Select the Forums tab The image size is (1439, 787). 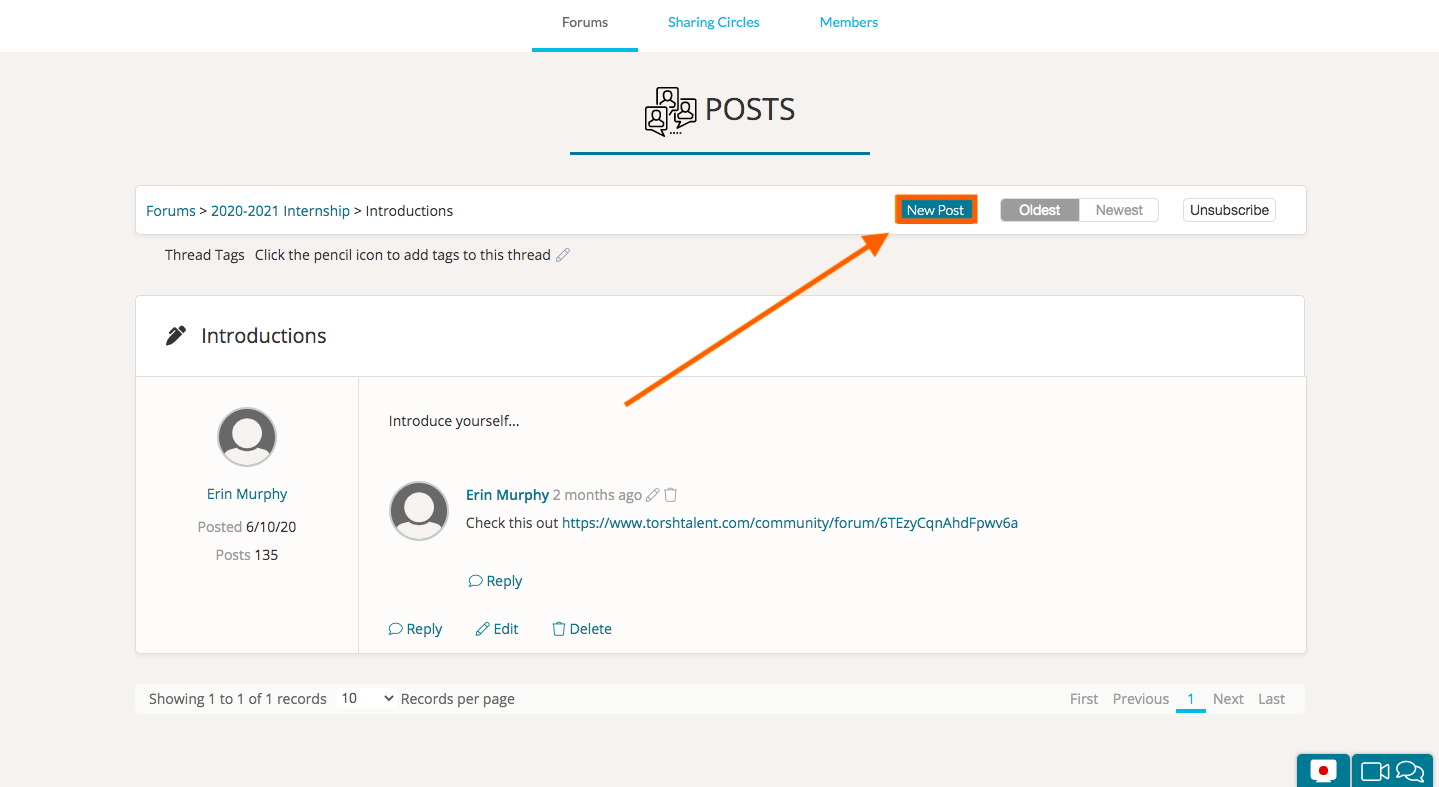(x=584, y=22)
